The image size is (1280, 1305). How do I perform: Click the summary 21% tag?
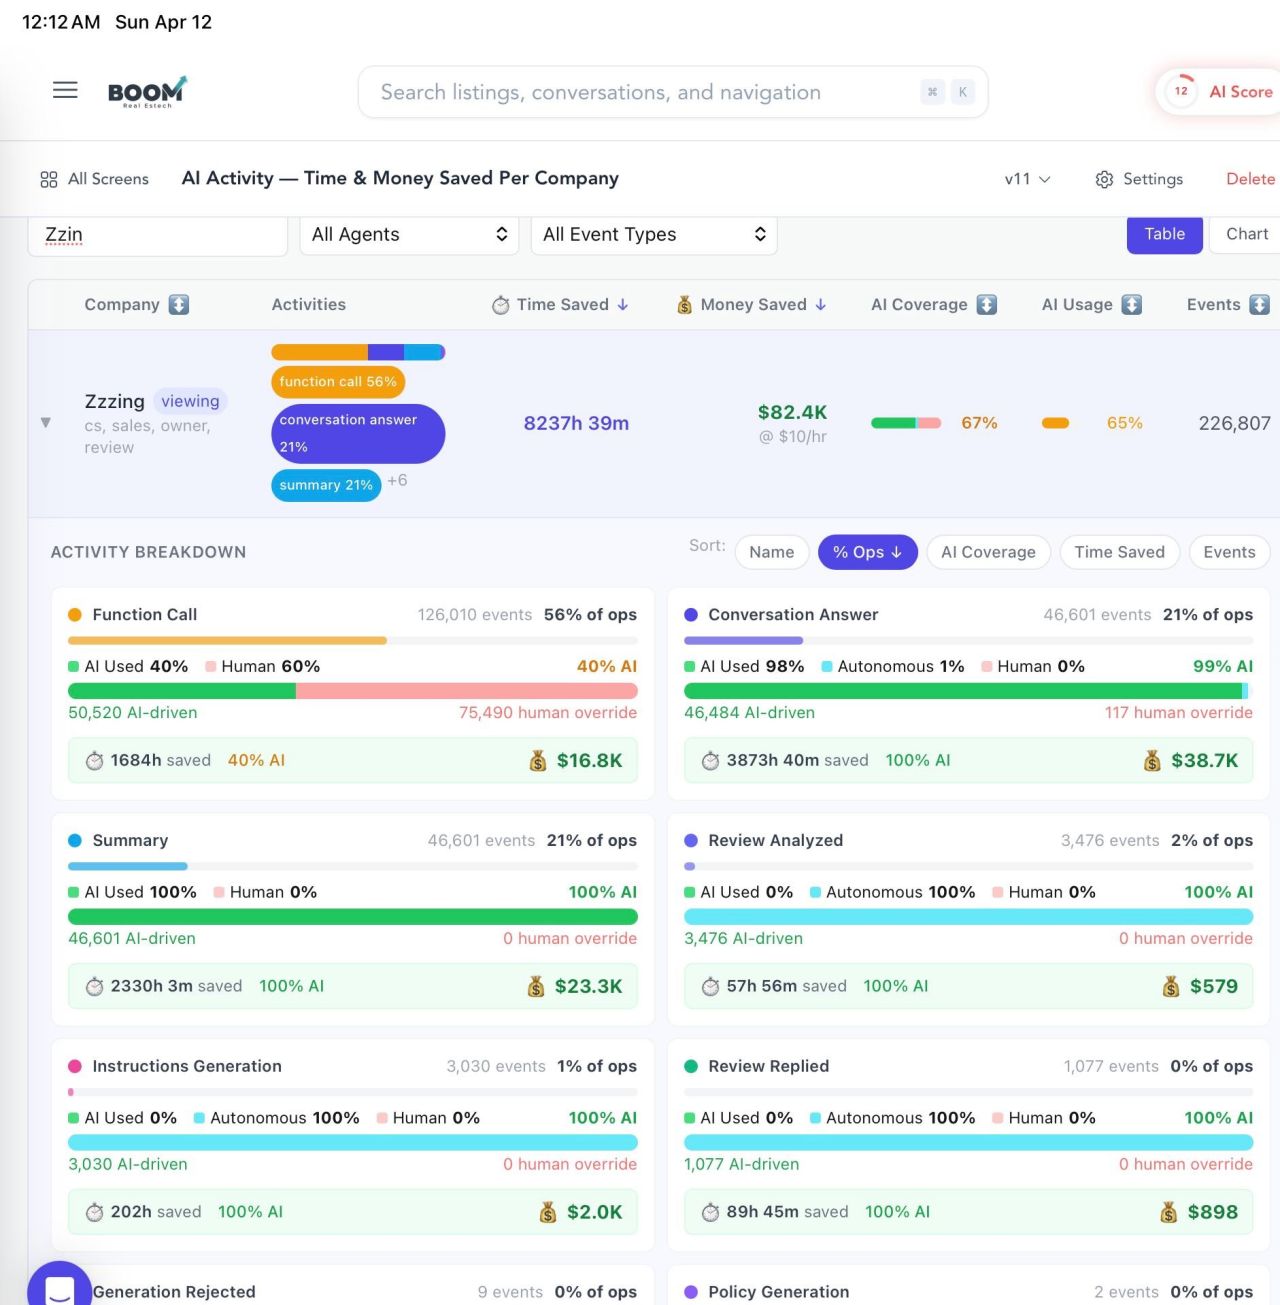(x=326, y=486)
